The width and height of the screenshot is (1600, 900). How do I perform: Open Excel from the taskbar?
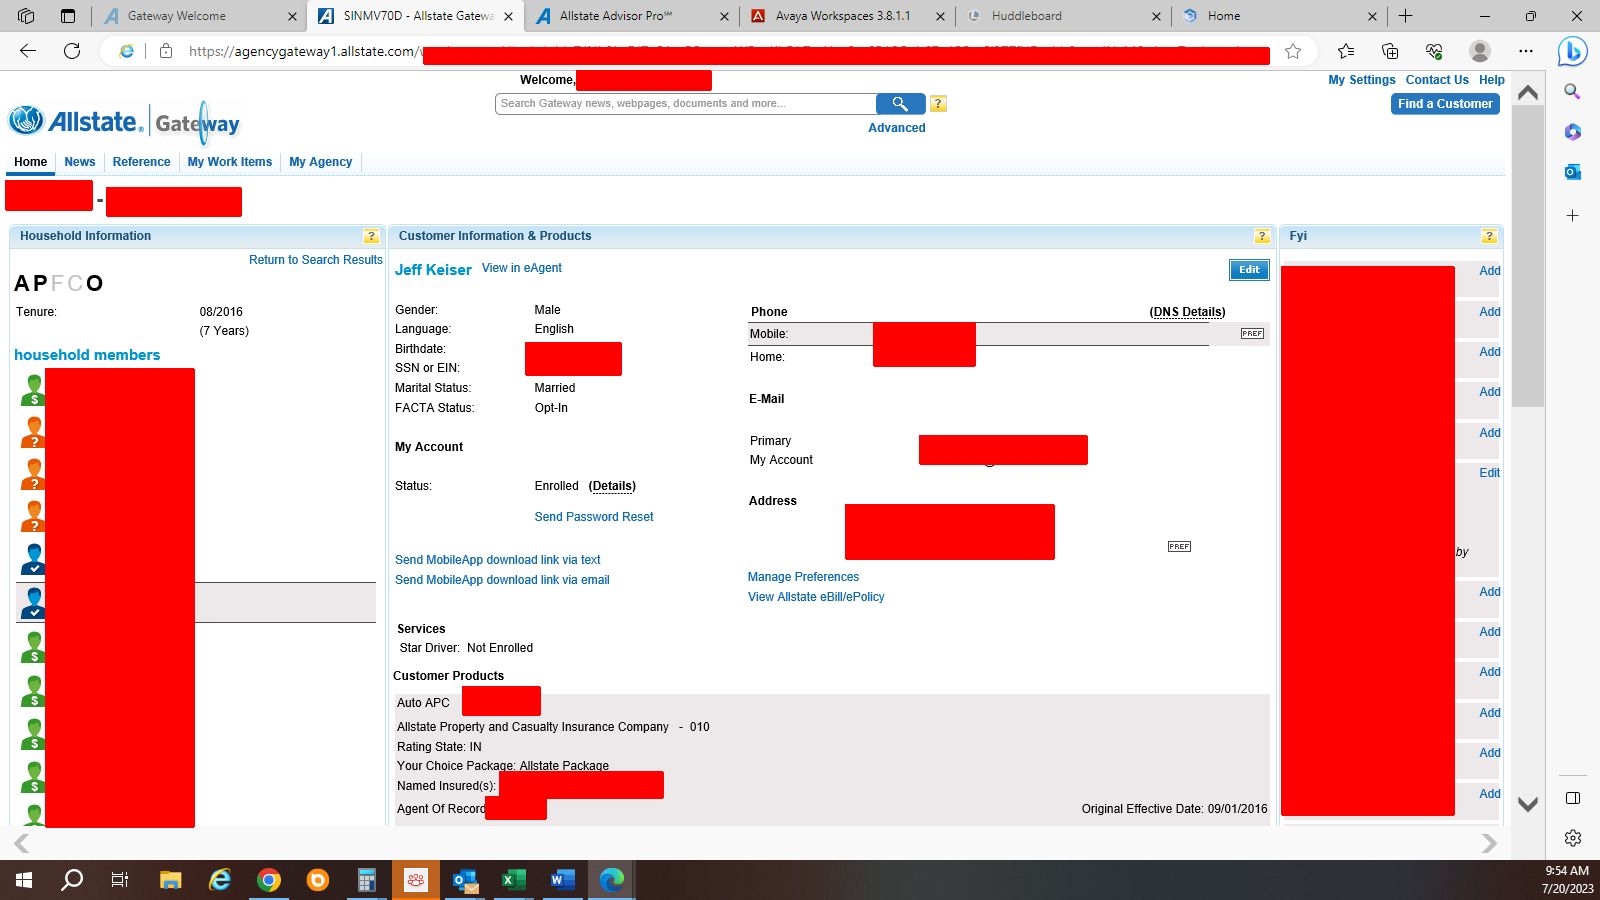[513, 880]
